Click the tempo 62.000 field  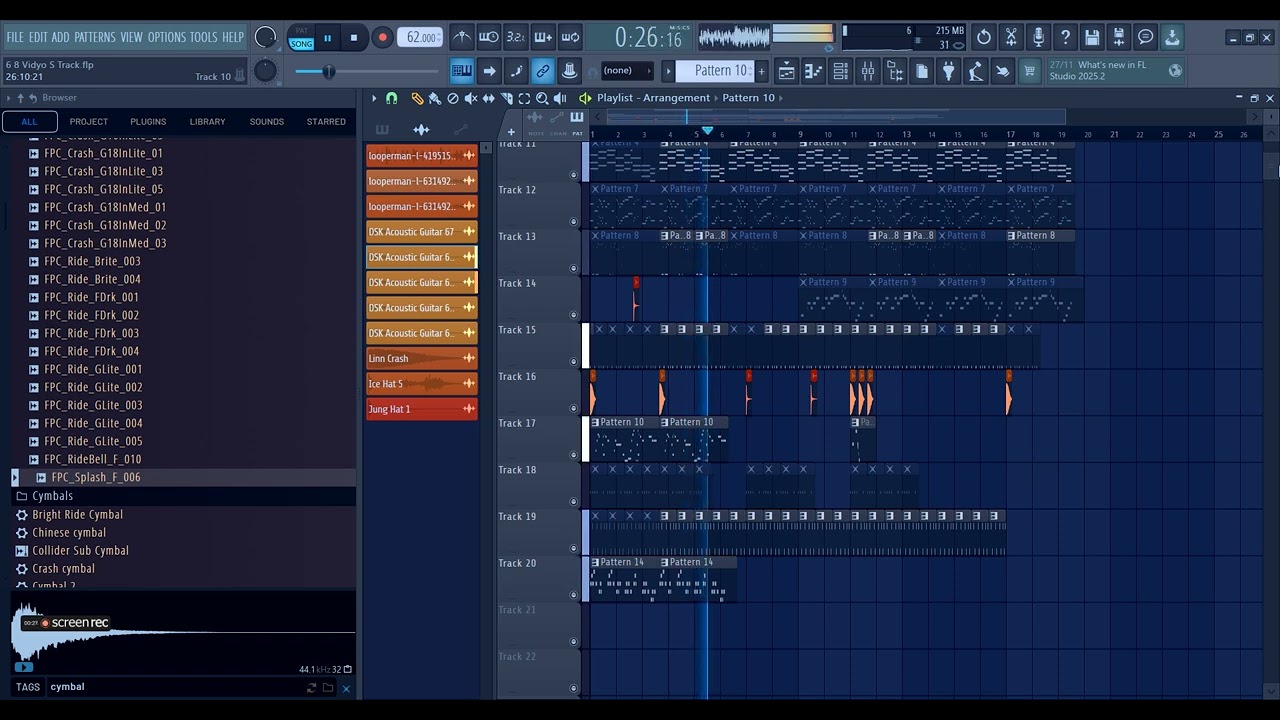coord(420,38)
